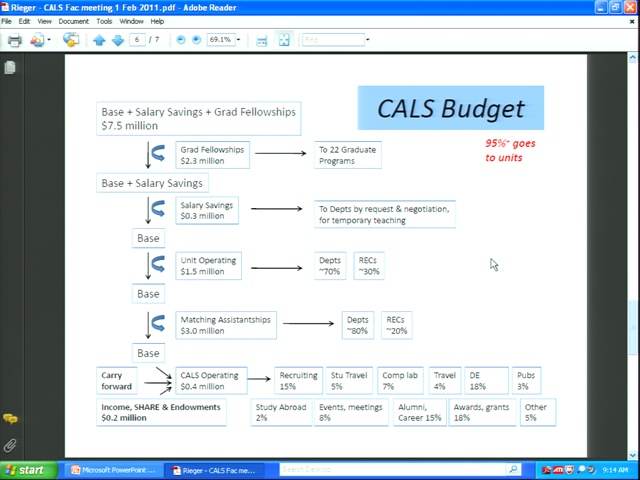Go to next page with down arrow
640x480 pixels.
(118, 40)
